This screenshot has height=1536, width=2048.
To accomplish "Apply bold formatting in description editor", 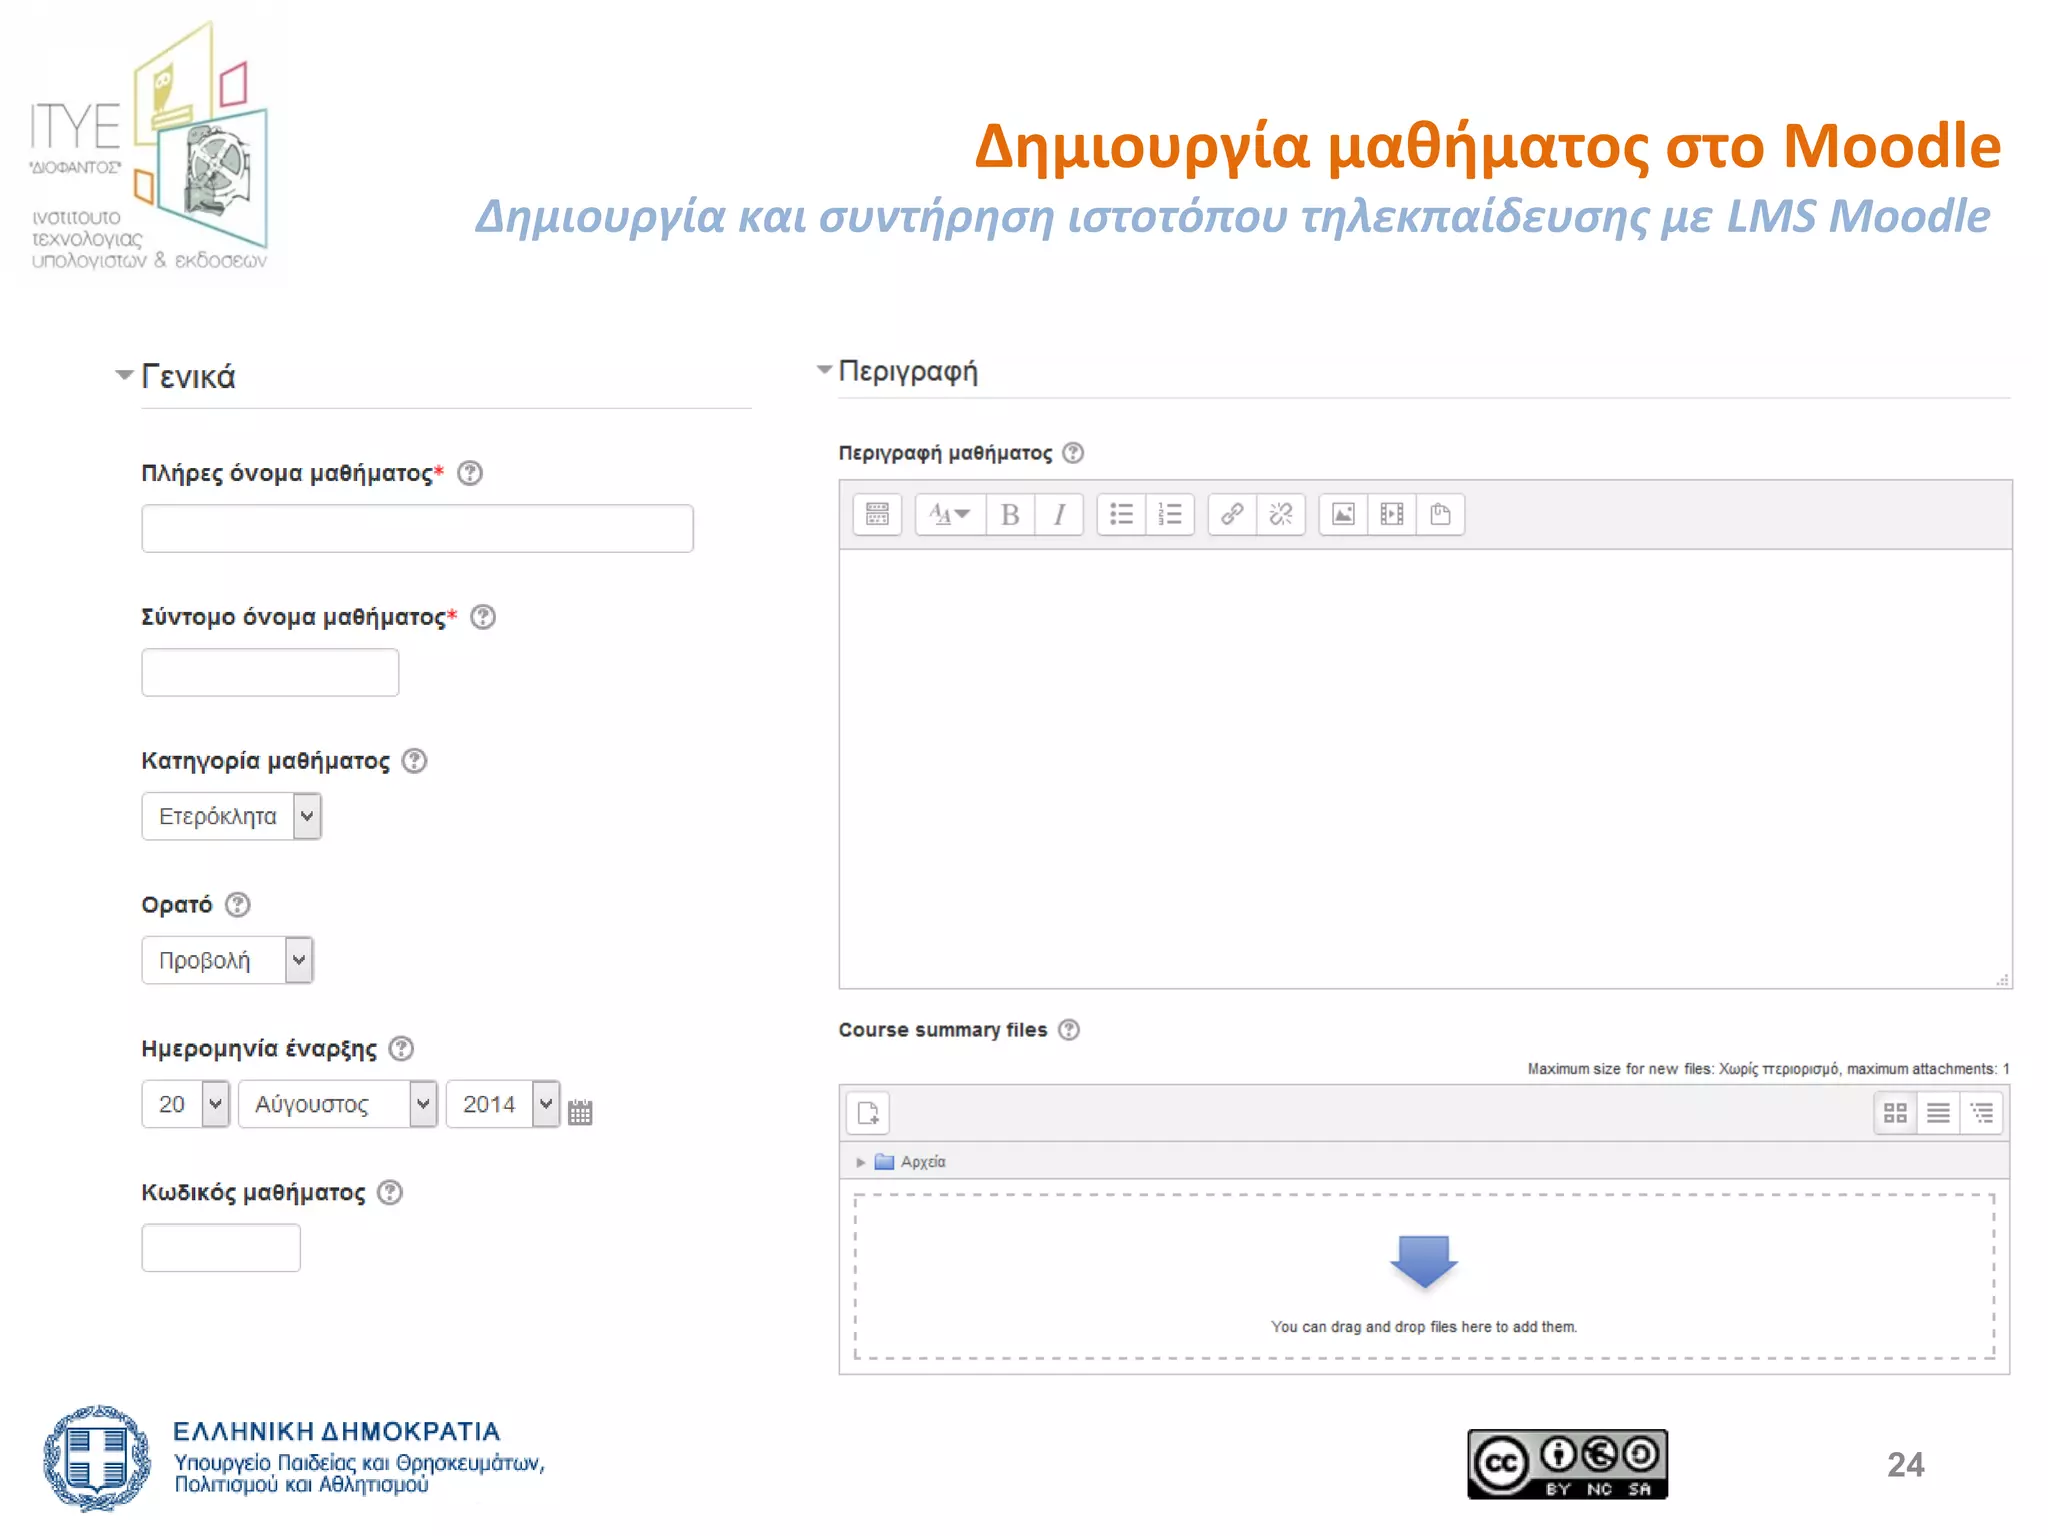I will pos(1010,514).
